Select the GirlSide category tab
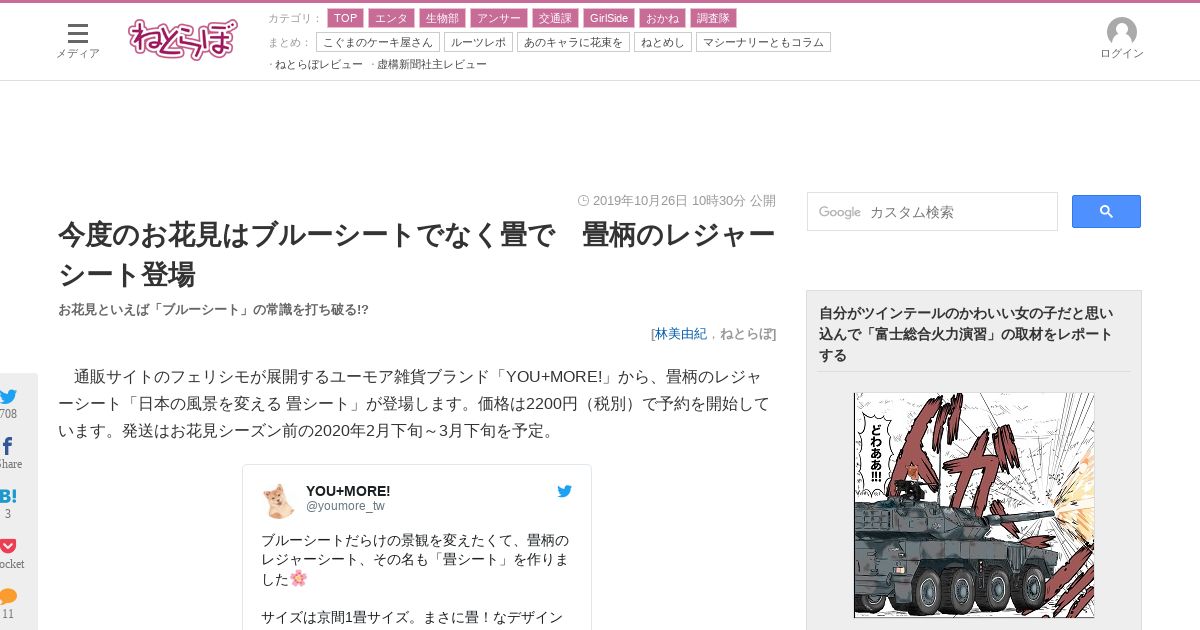The image size is (1200, 630). tap(609, 18)
